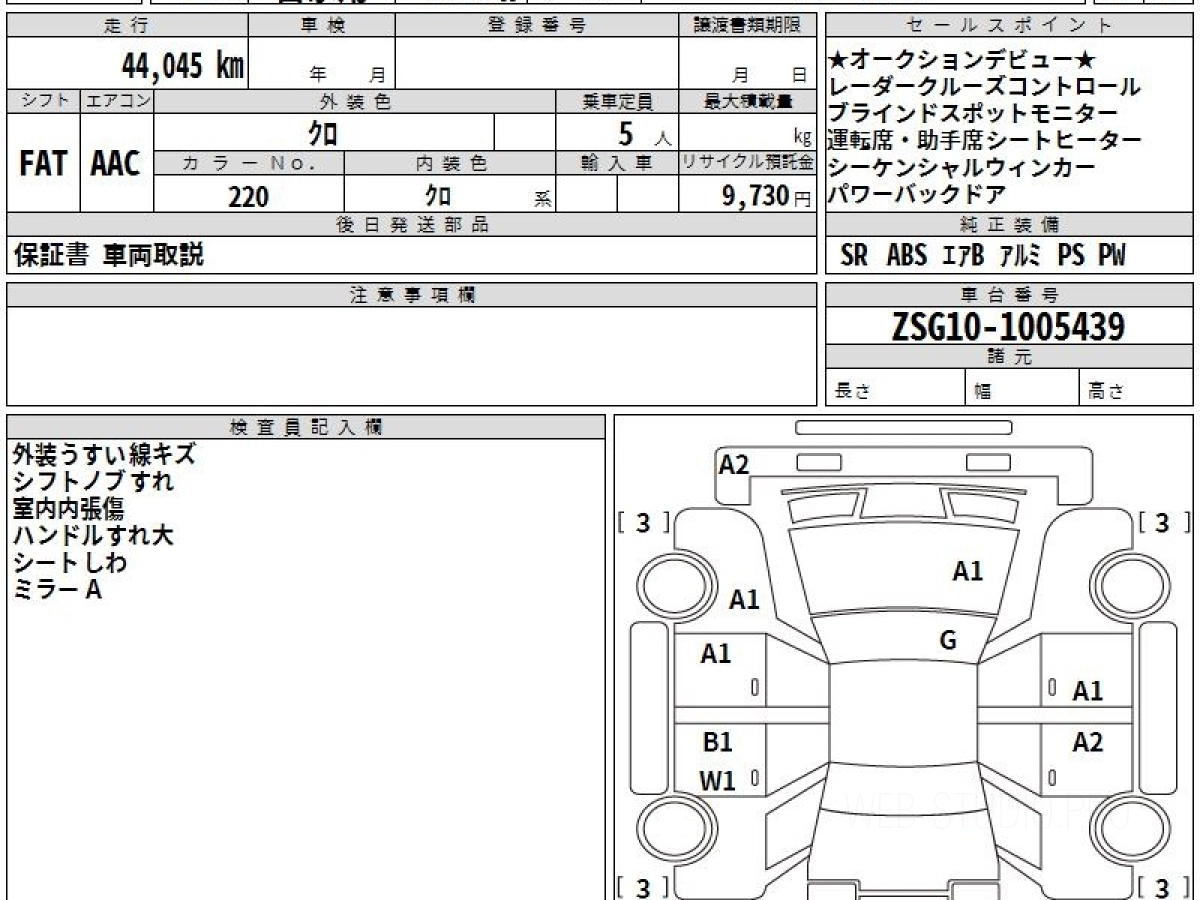Click the 注意事項欄 header
The height and width of the screenshot is (900, 1200).
(x=411, y=295)
